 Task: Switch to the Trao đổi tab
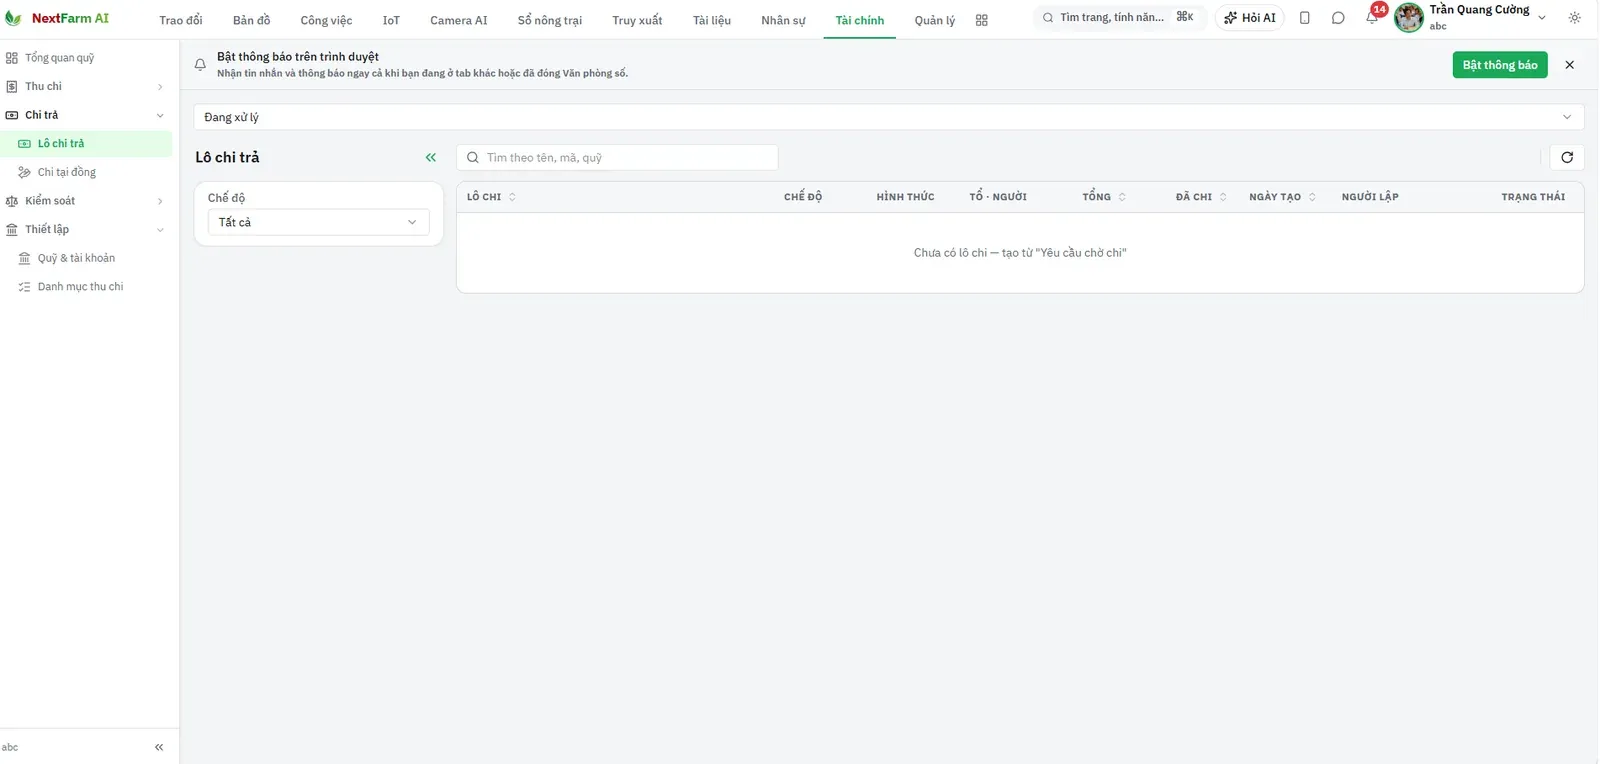(181, 20)
